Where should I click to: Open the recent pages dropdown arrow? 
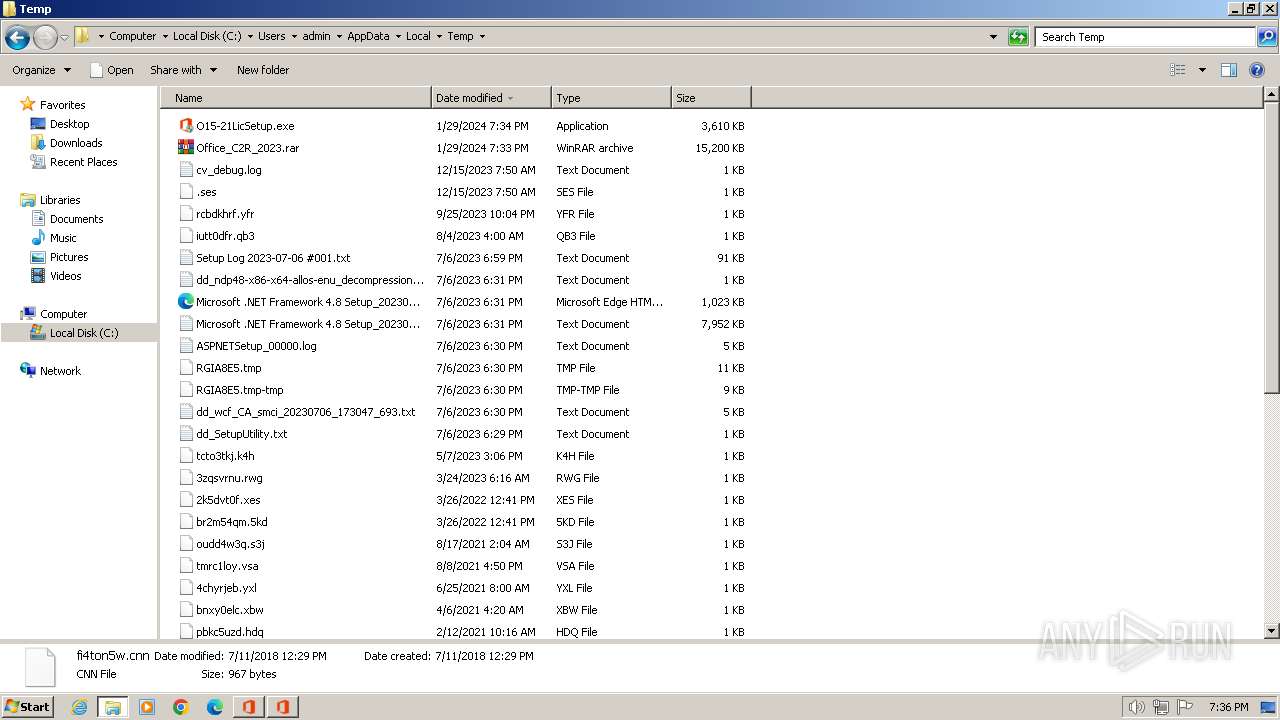[x=65, y=37]
